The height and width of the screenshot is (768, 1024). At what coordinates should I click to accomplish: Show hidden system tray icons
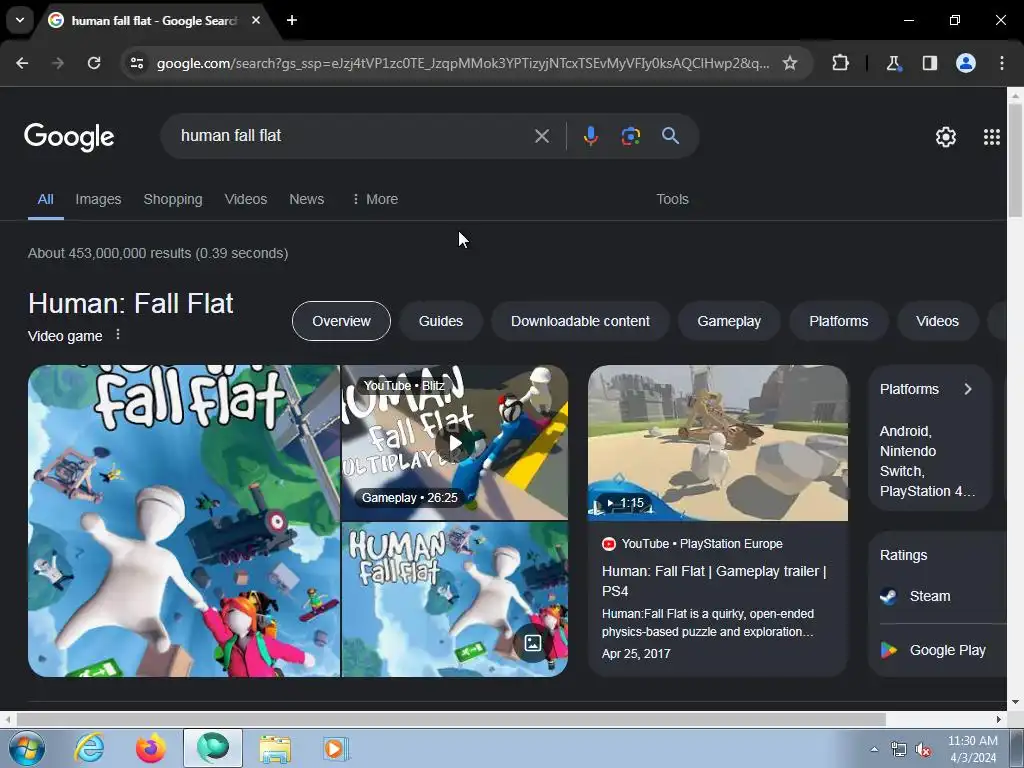[x=874, y=749]
